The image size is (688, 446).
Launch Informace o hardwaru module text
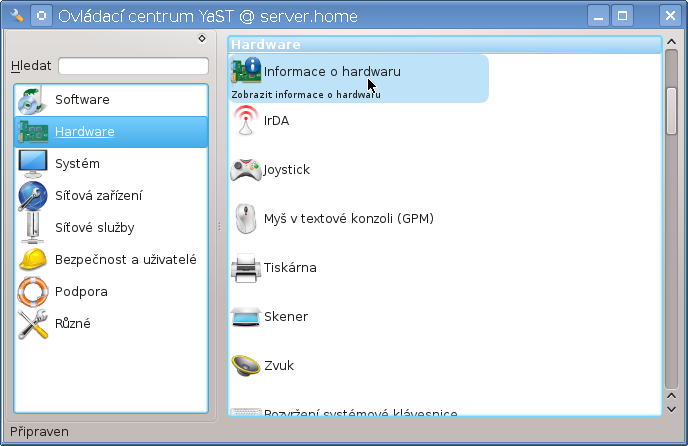tap(332, 72)
